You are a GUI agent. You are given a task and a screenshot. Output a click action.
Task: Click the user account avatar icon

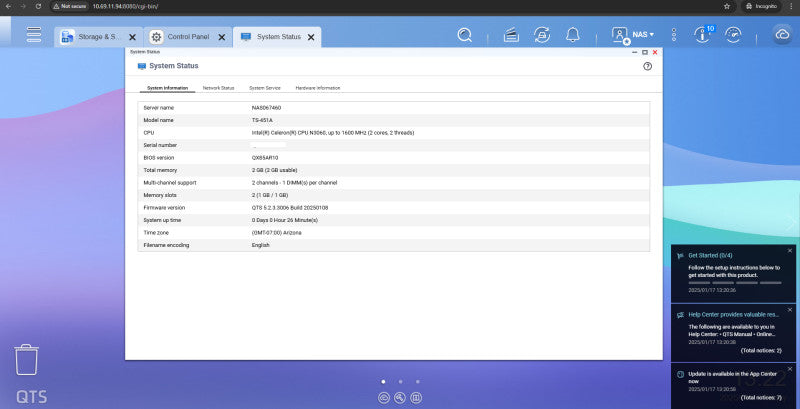point(620,35)
